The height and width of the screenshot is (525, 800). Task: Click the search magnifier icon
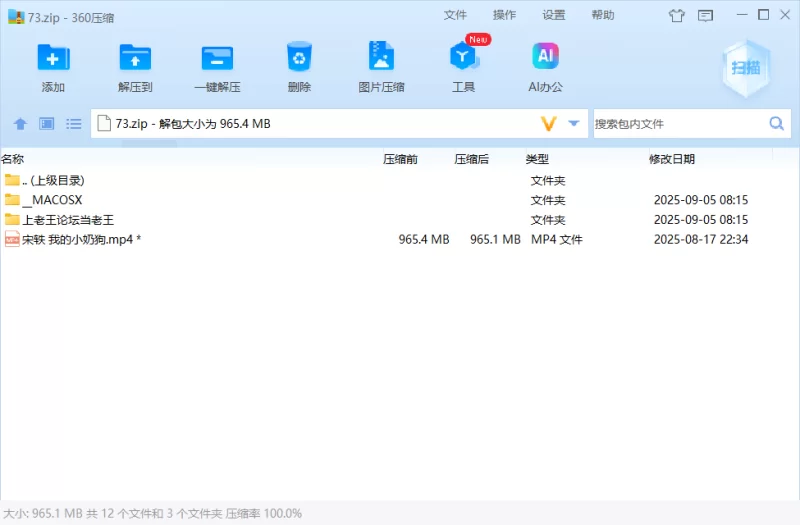pyautogui.click(x=777, y=123)
